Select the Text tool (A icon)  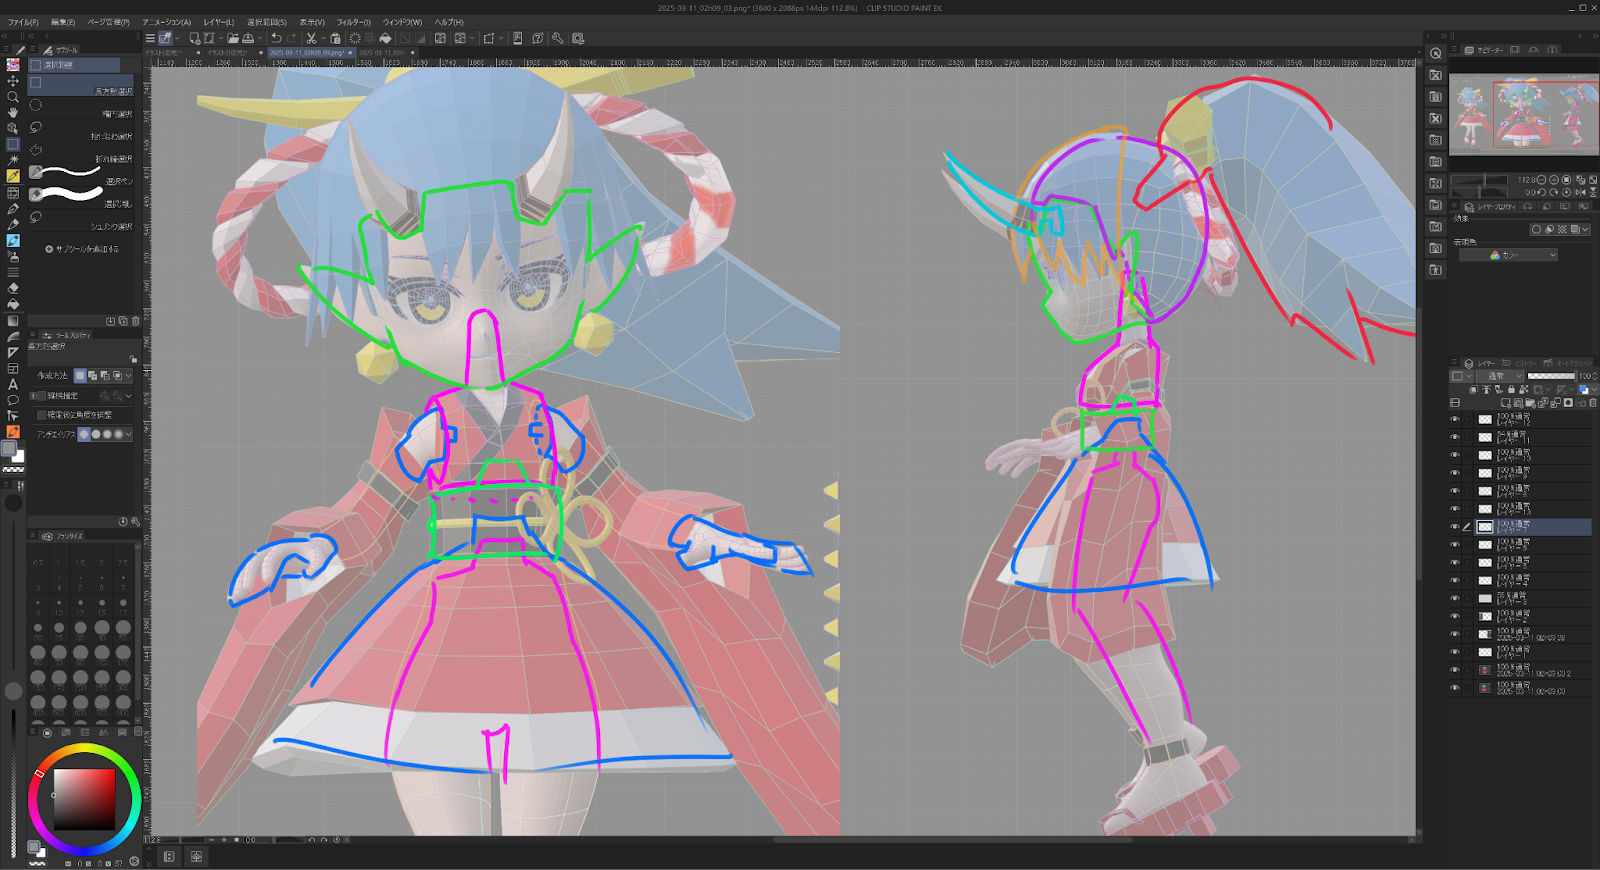[x=13, y=384]
